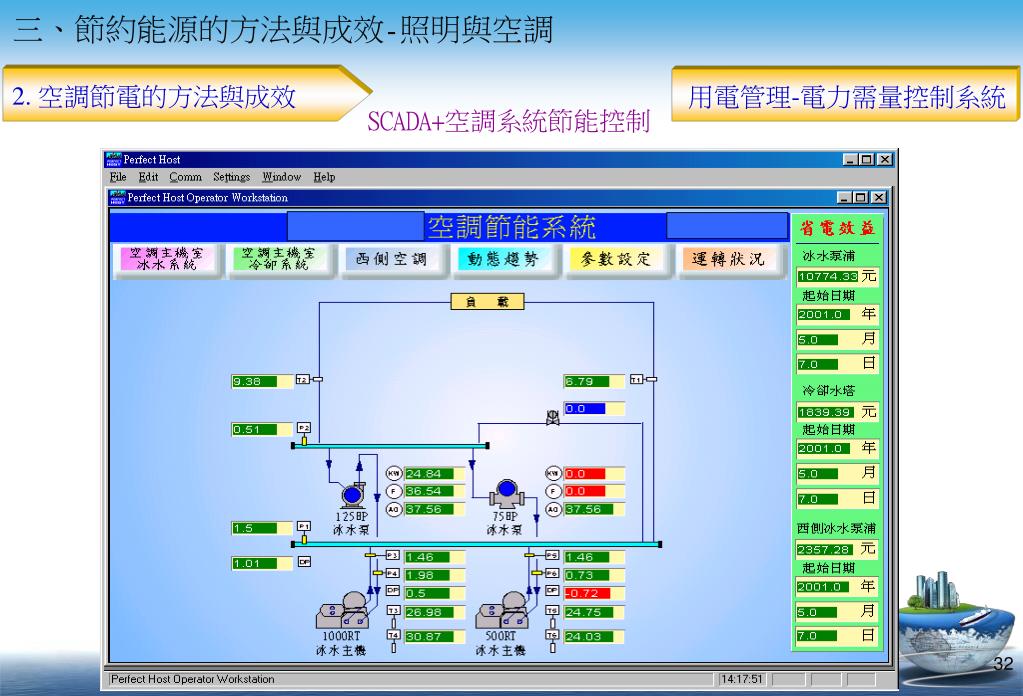Open the Settings menu
This screenshot has height=696, width=1023.
tap(231, 177)
